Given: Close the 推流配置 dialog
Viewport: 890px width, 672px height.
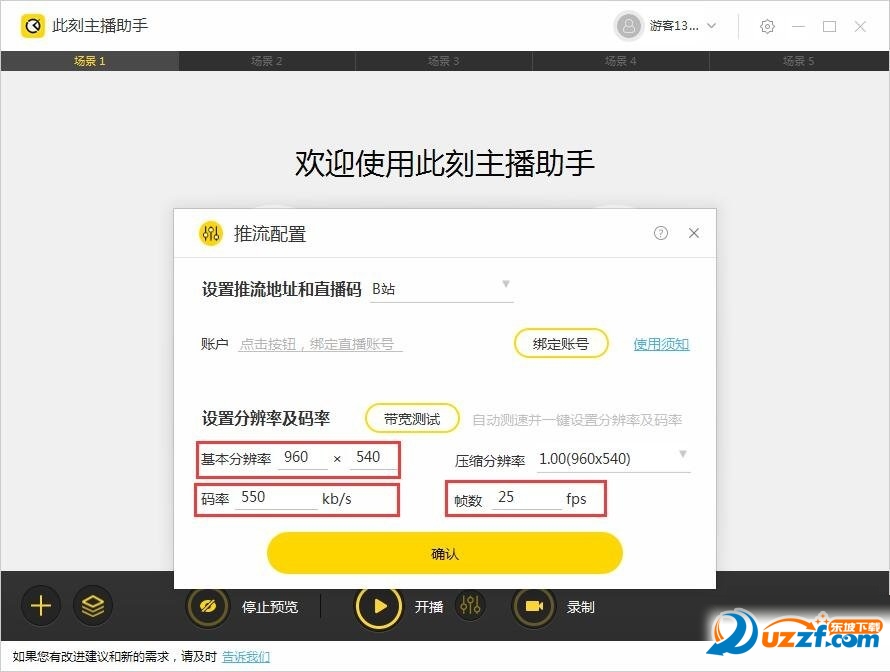Looking at the screenshot, I should point(694,233).
